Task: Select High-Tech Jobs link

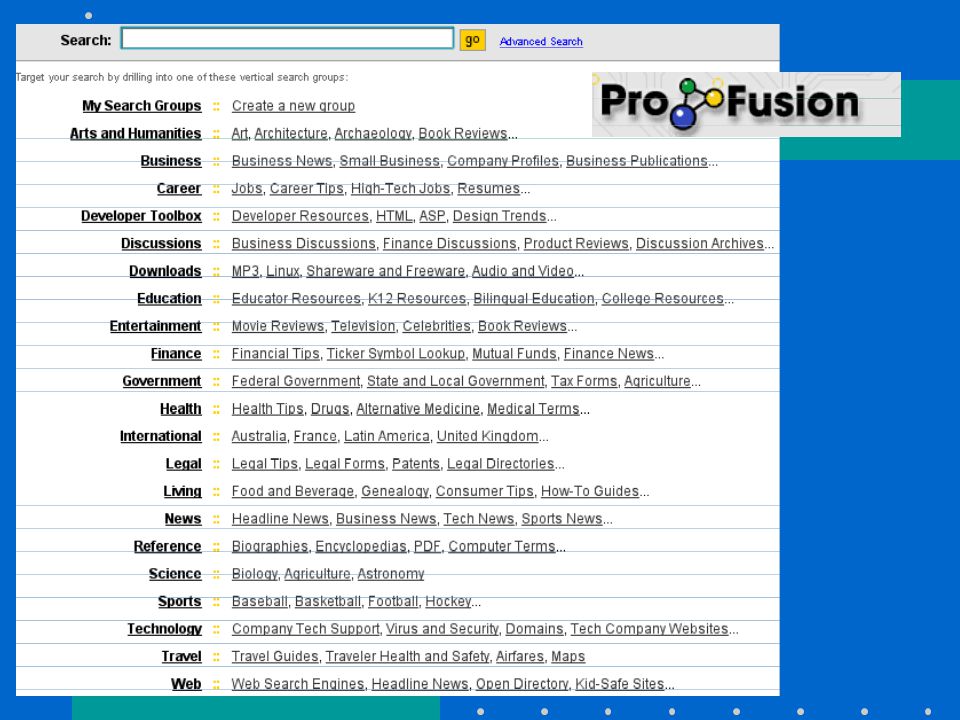Action: pyautogui.click(x=400, y=189)
